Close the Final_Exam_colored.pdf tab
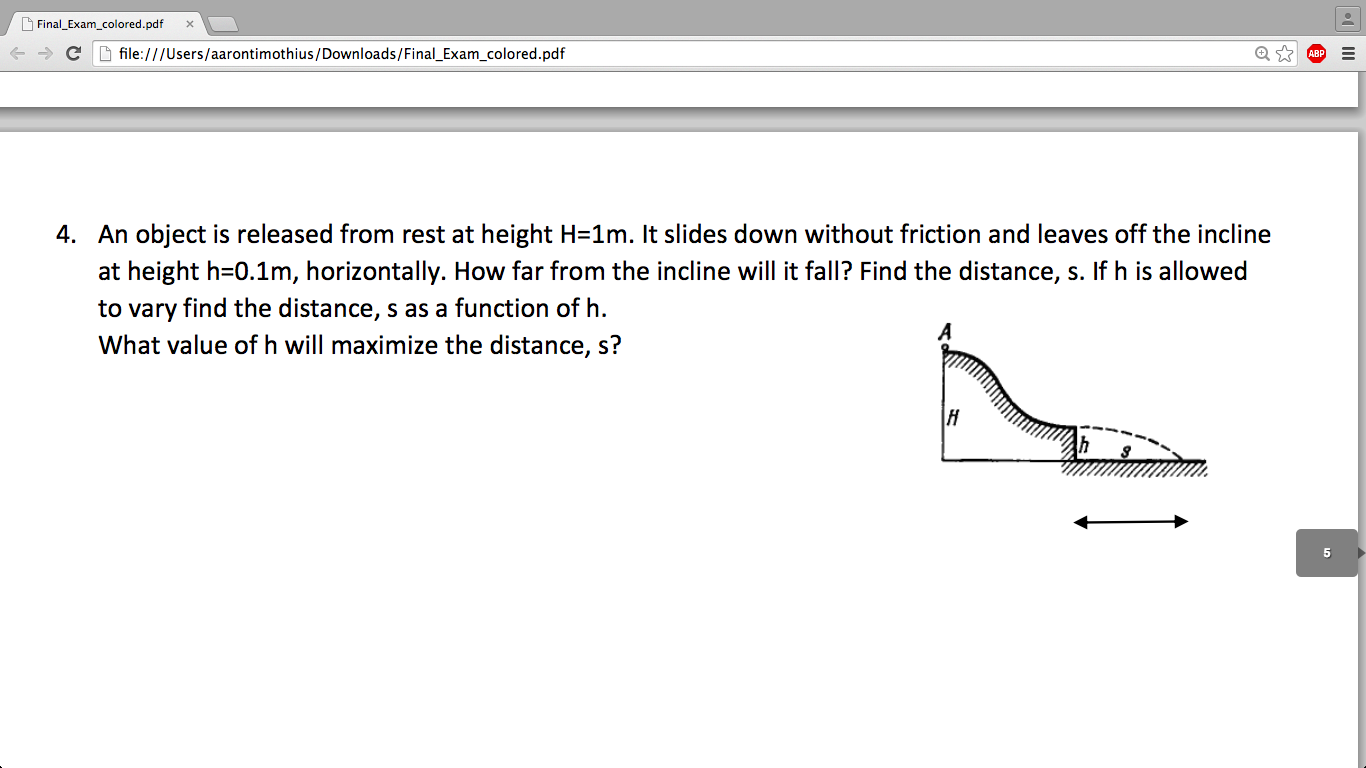The width and height of the screenshot is (1366, 768). [x=189, y=22]
